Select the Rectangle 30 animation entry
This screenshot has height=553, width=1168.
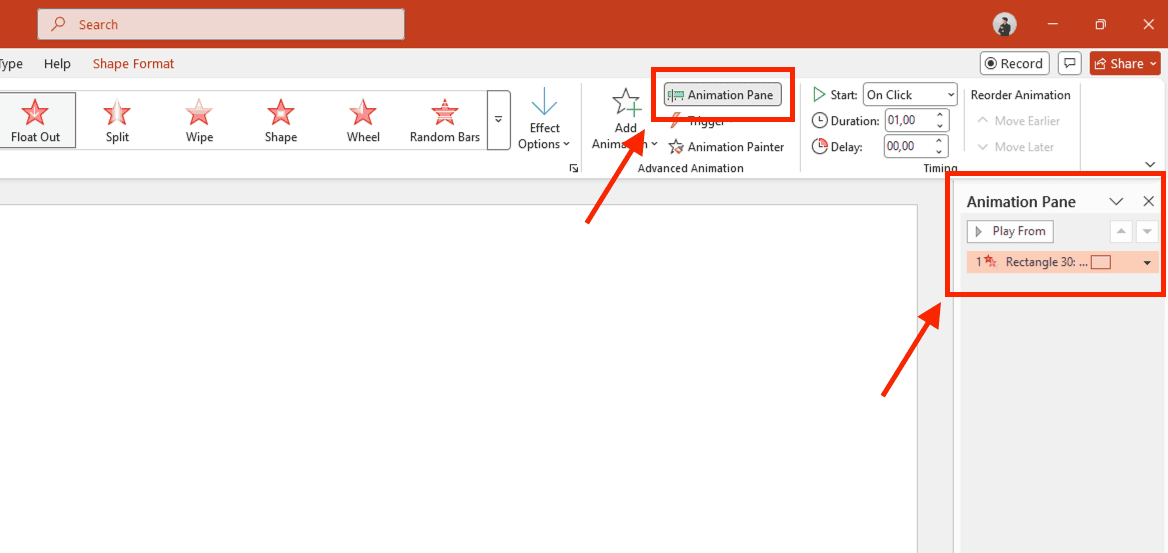1062,262
